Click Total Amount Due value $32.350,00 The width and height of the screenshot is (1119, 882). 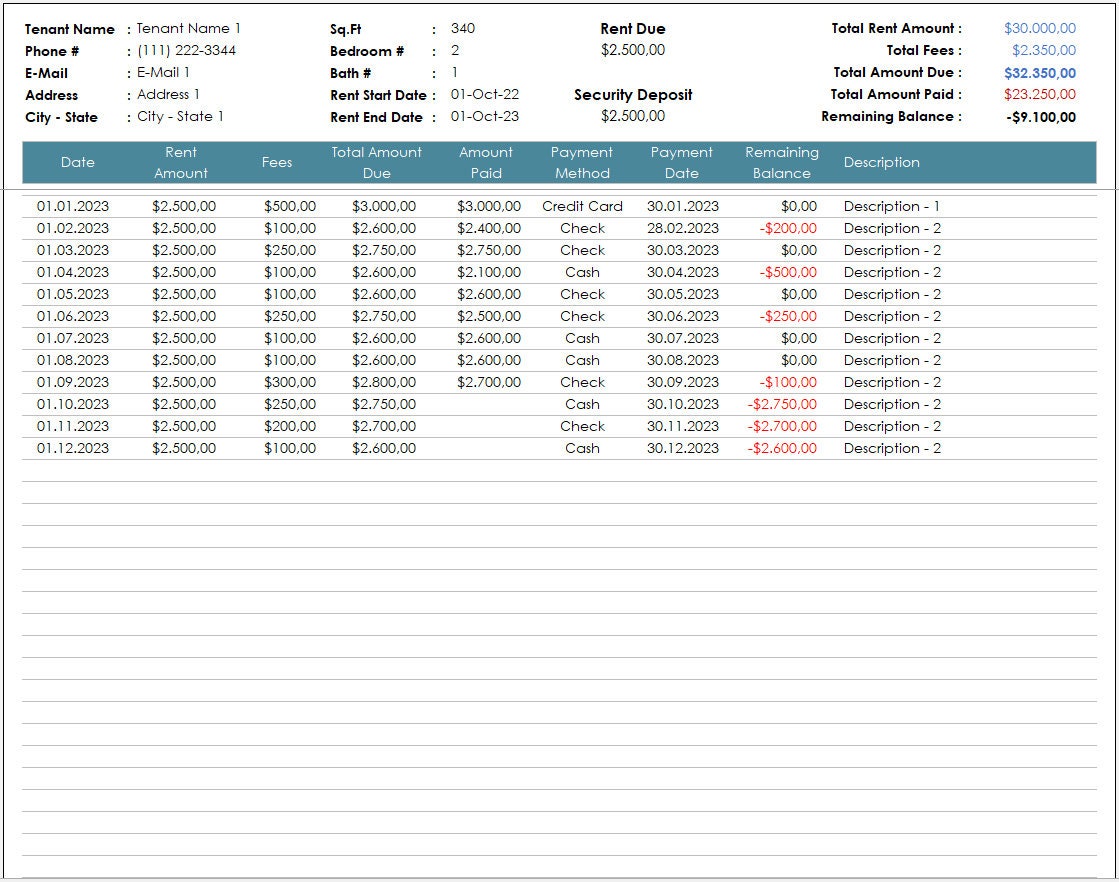pyautogui.click(x=1040, y=73)
